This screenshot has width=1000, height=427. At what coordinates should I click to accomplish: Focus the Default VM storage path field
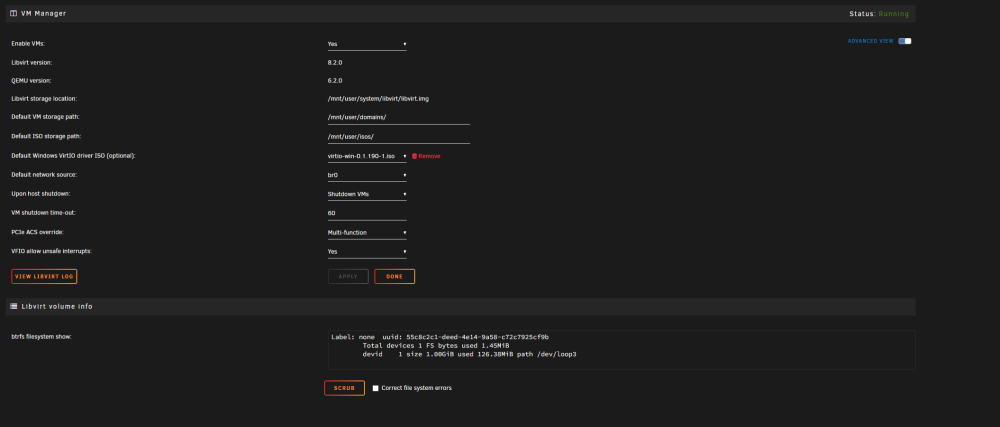(399, 117)
